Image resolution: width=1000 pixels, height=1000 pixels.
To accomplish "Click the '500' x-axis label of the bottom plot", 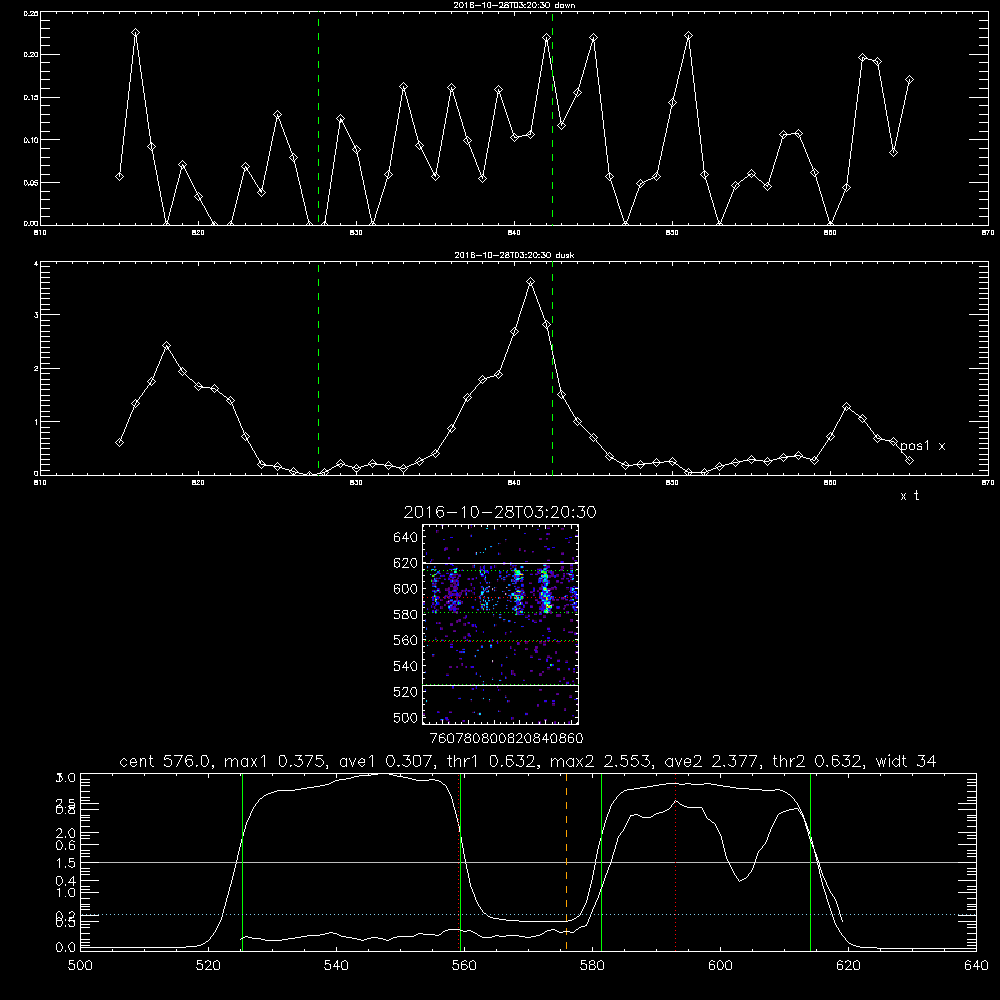I will coord(80,966).
